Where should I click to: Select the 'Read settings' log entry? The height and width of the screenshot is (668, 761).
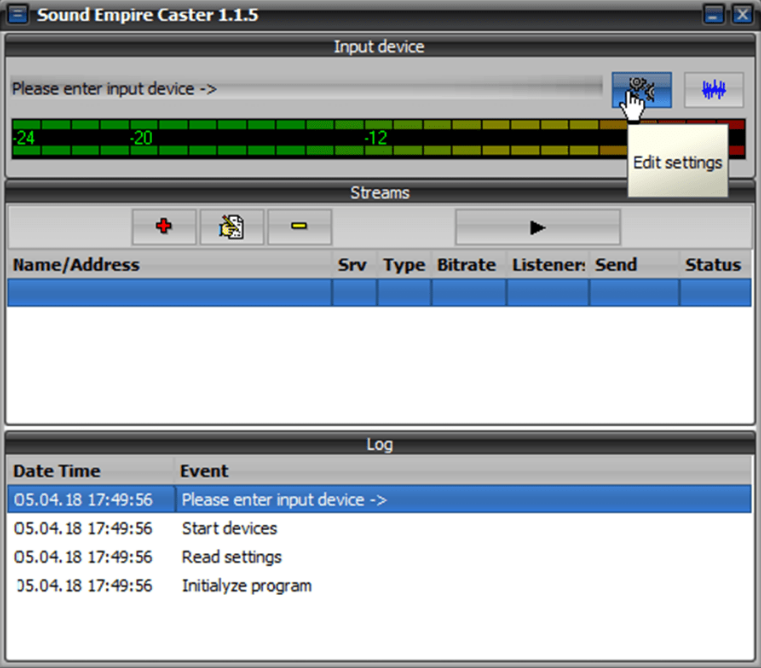click(x=380, y=557)
